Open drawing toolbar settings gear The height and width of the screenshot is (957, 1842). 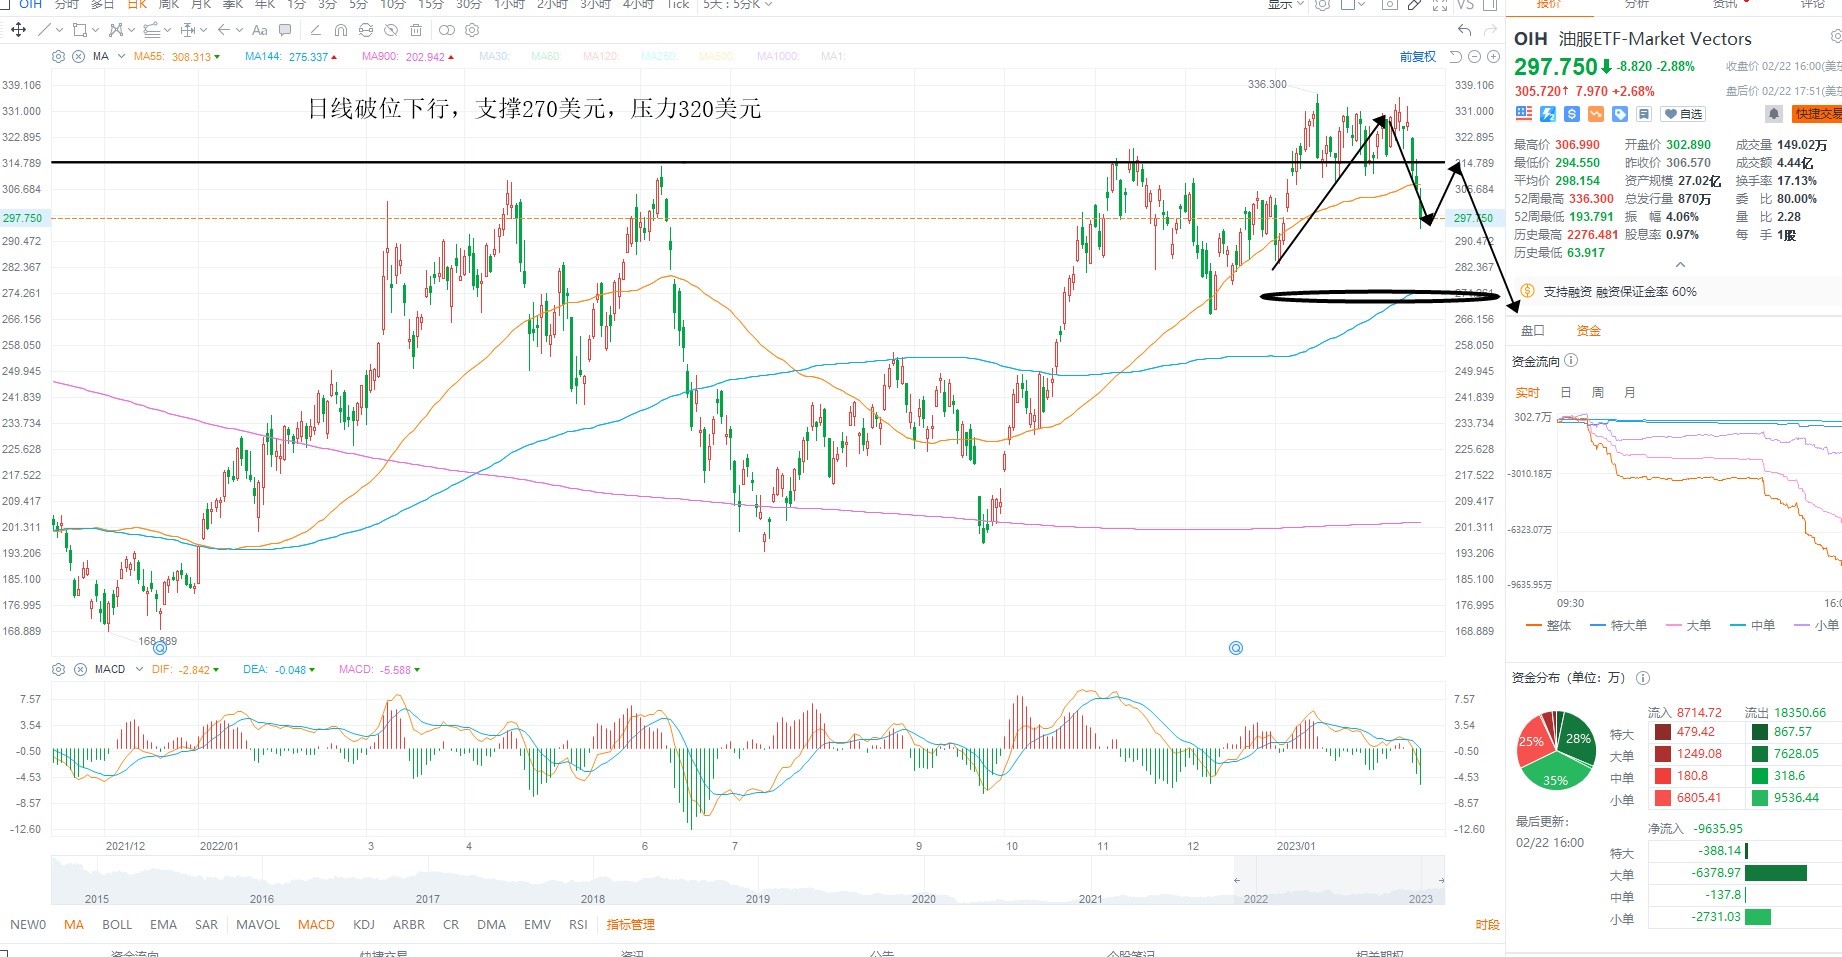click(x=472, y=30)
